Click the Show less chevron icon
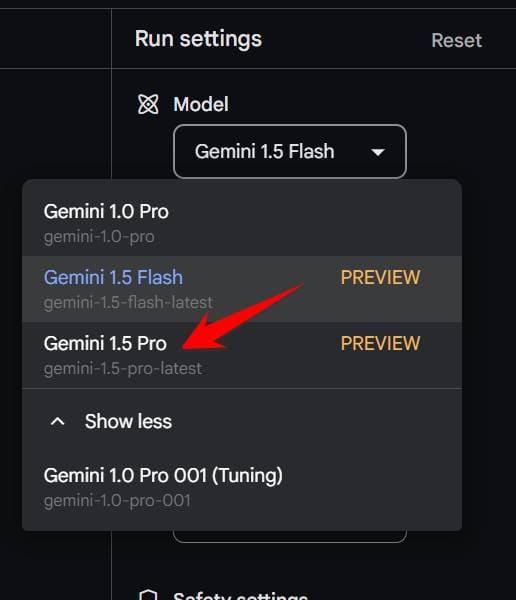The height and width of the screenshot is (600, 516). click(57, 421)
